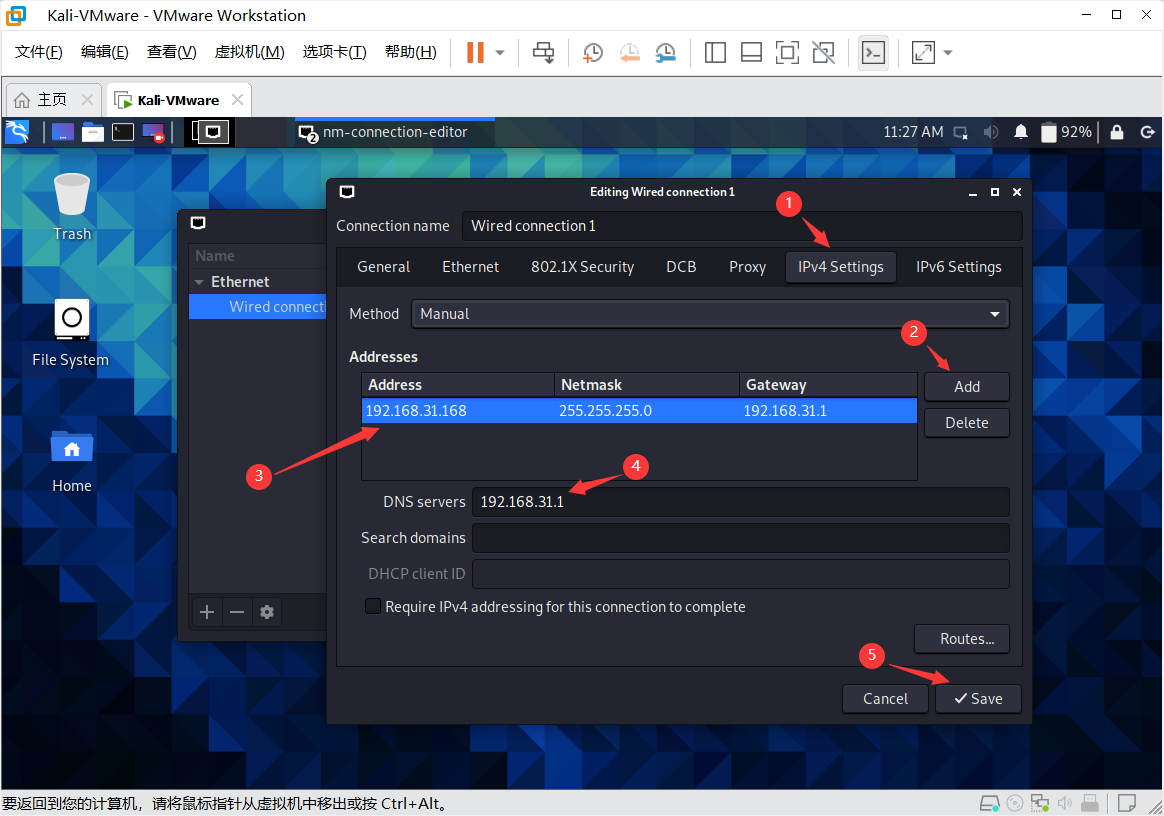The width and height of the screenshot is (1164, 816).
Task: Toggle Require IPv4 addressing checkbox
Action: click(373, 606)
